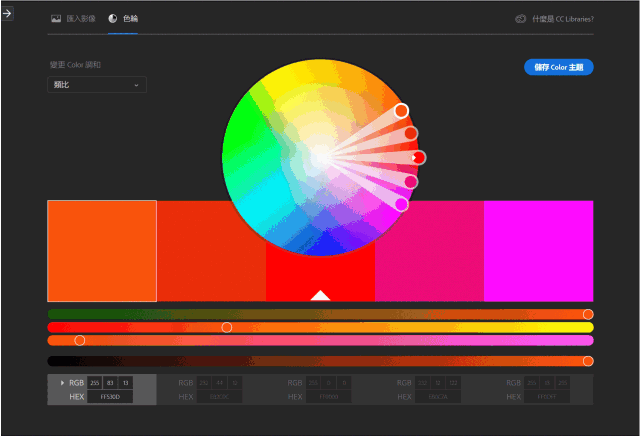Select the red-orange marker on color wheel

coord(411,133)
